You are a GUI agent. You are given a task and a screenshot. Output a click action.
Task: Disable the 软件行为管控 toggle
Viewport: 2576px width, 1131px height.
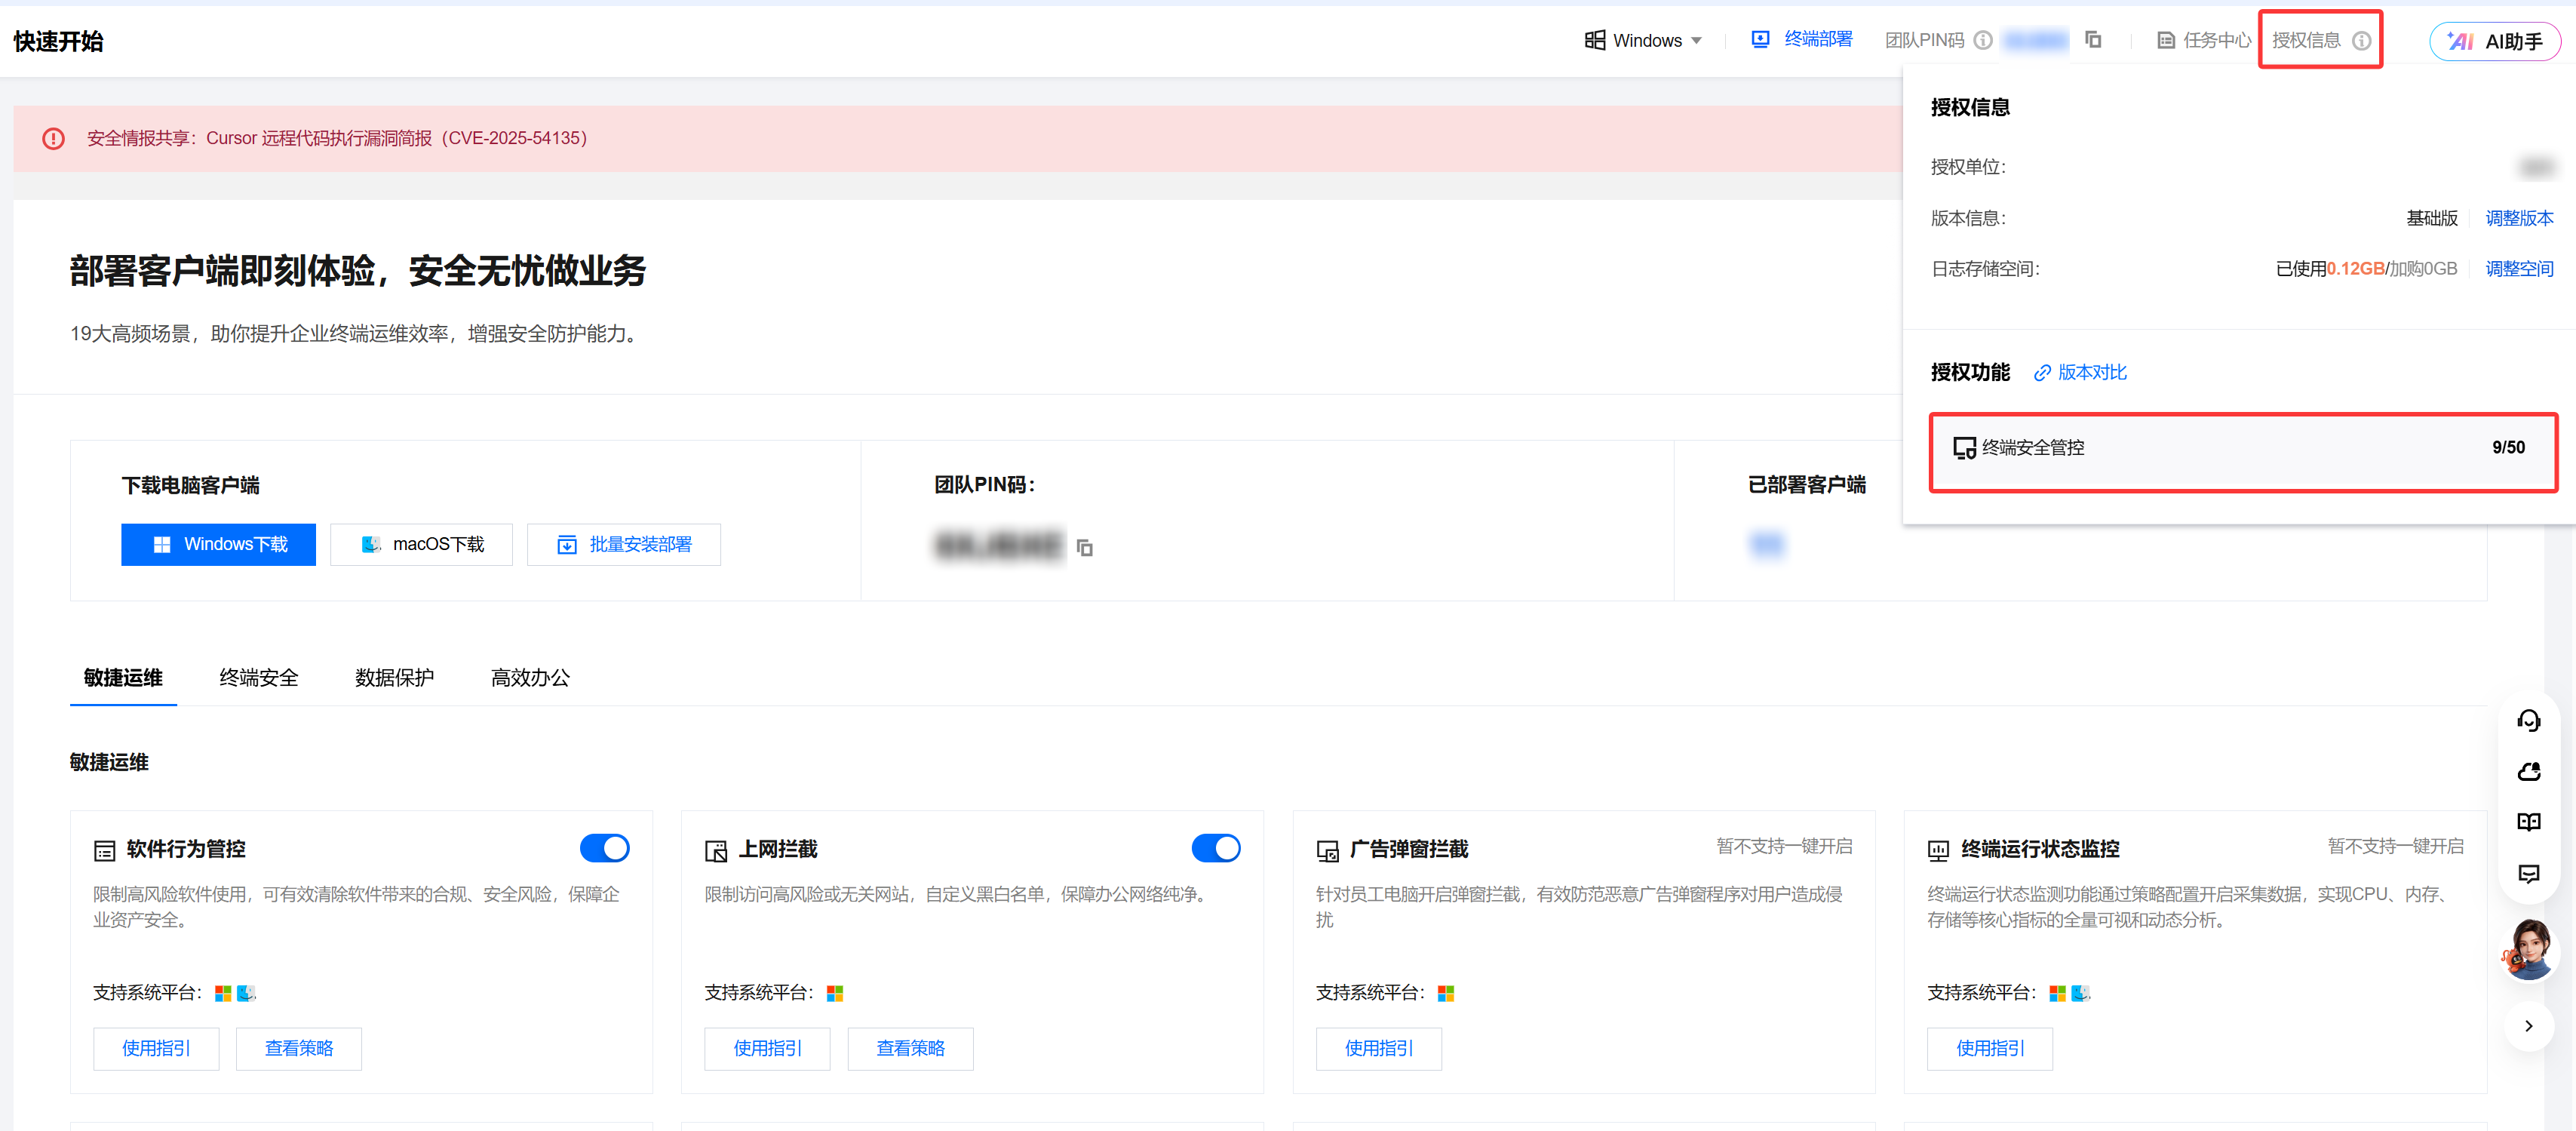(x=604, y=848)
